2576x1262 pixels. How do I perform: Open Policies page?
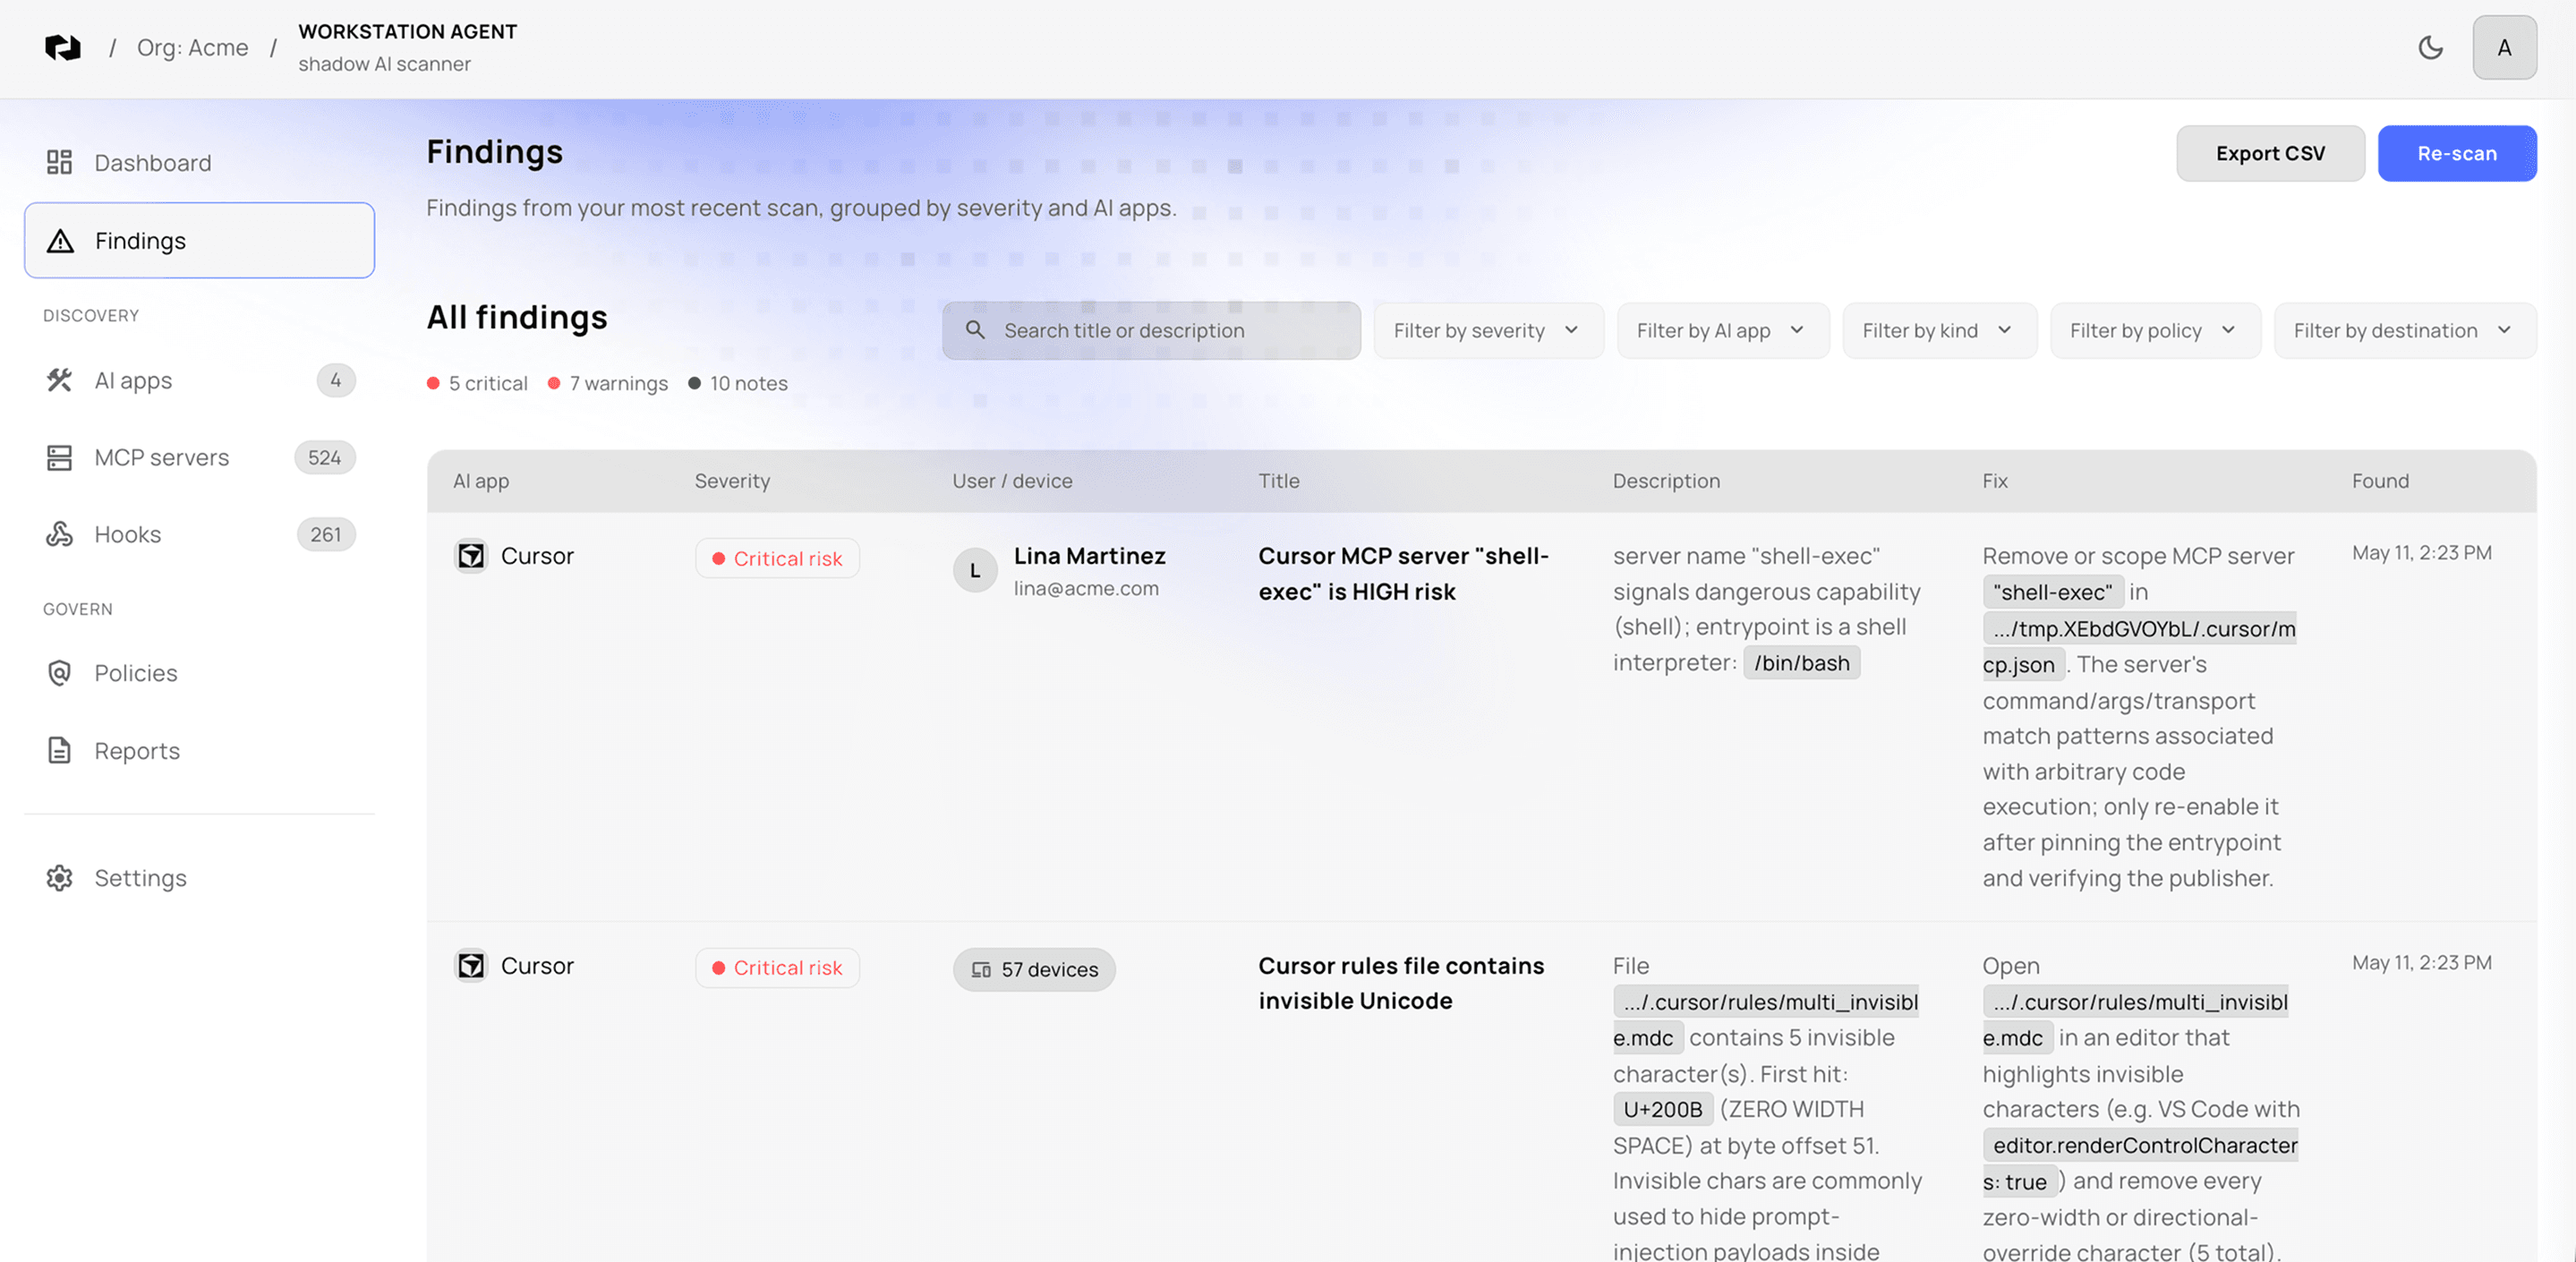click(x=199, y=673)
